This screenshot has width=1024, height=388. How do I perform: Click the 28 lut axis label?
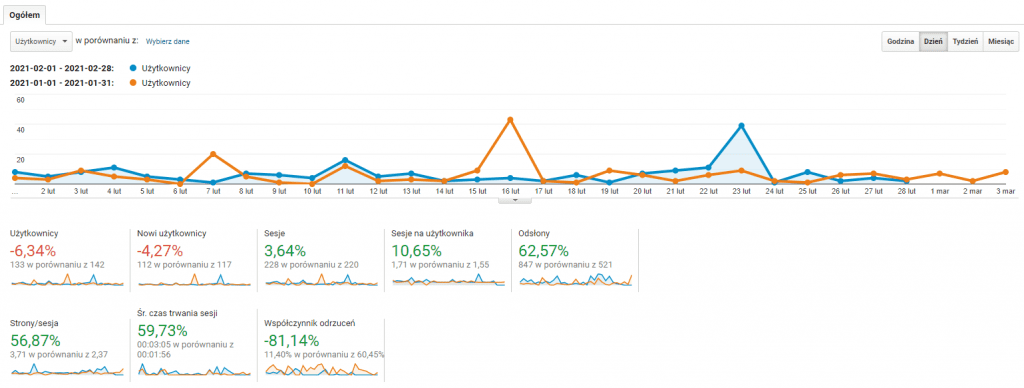coord(906,191)
